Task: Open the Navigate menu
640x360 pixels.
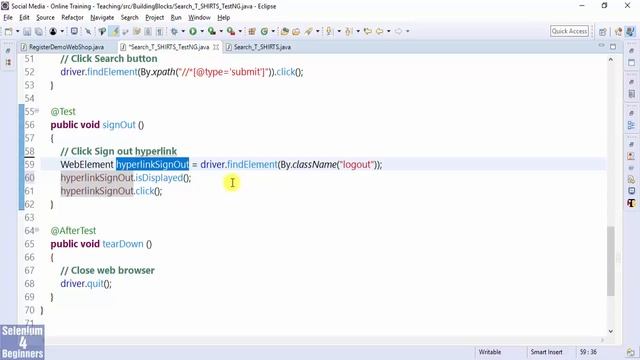Action: [102, 18]
